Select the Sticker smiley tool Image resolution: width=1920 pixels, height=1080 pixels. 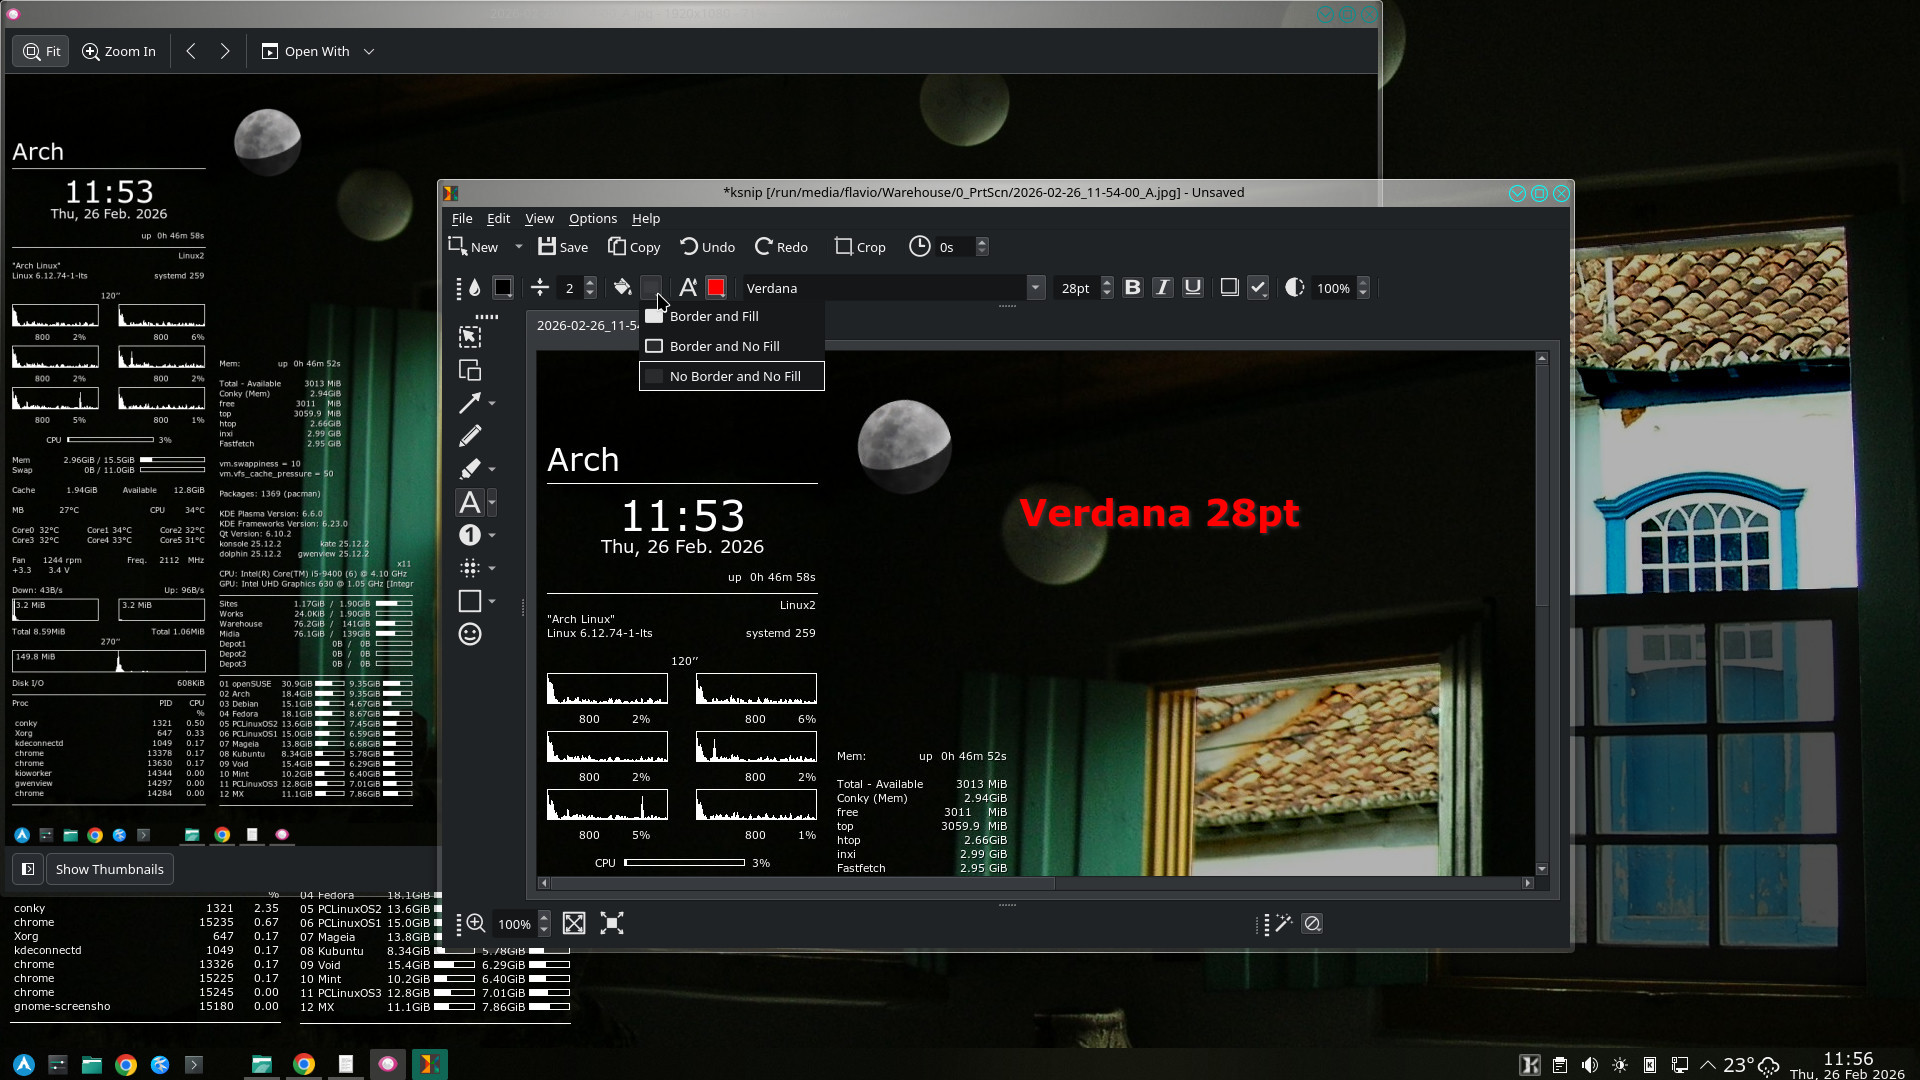click(x=470, y=634)
